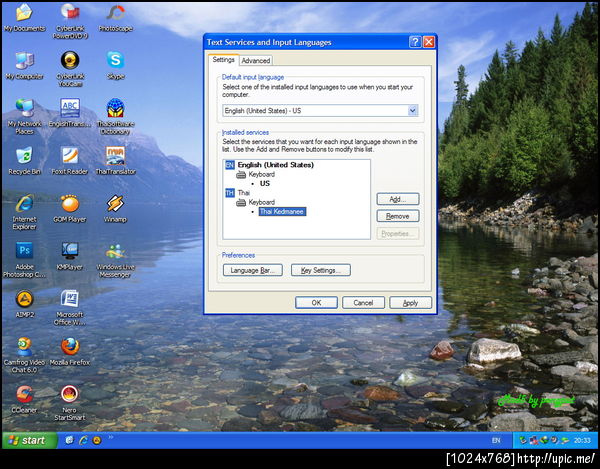
Task: Open the Start menu
Action: point(30,440)
